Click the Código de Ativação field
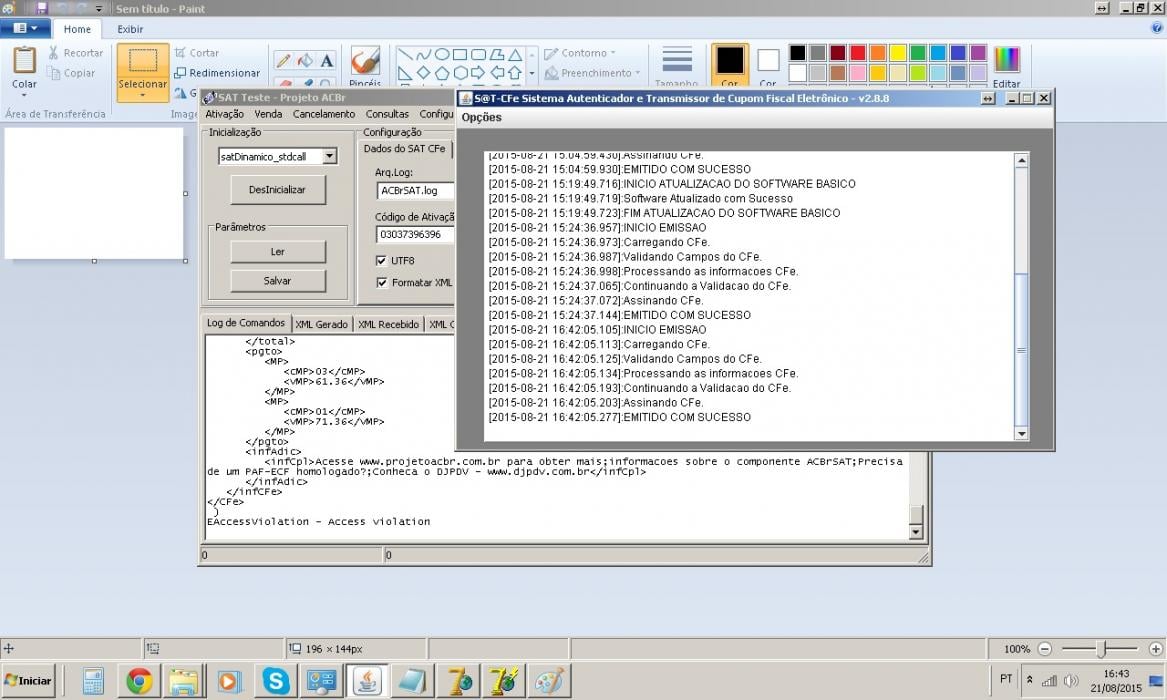 415,234
